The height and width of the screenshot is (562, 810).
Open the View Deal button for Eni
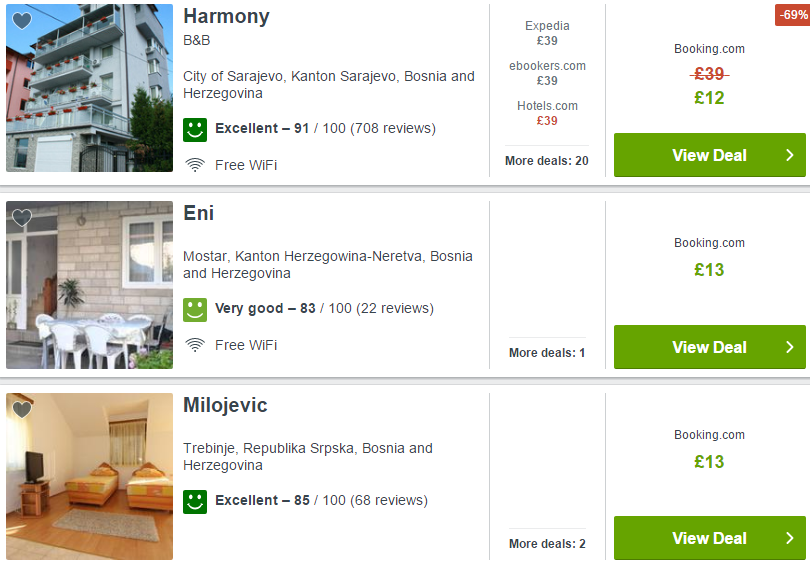(x=709, y=347)
